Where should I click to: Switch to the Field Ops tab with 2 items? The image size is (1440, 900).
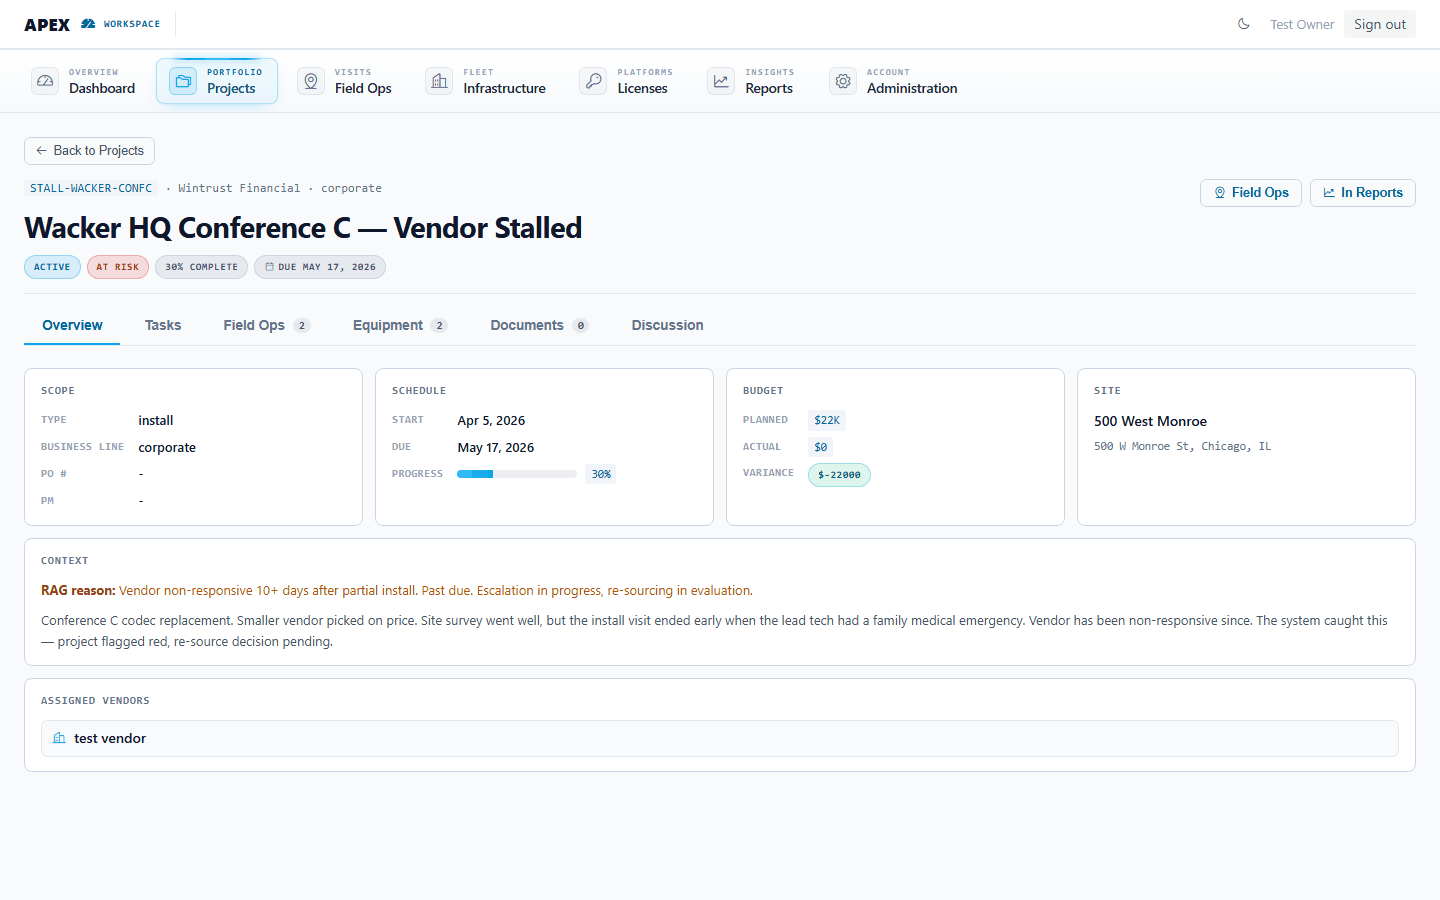[266, 325]
